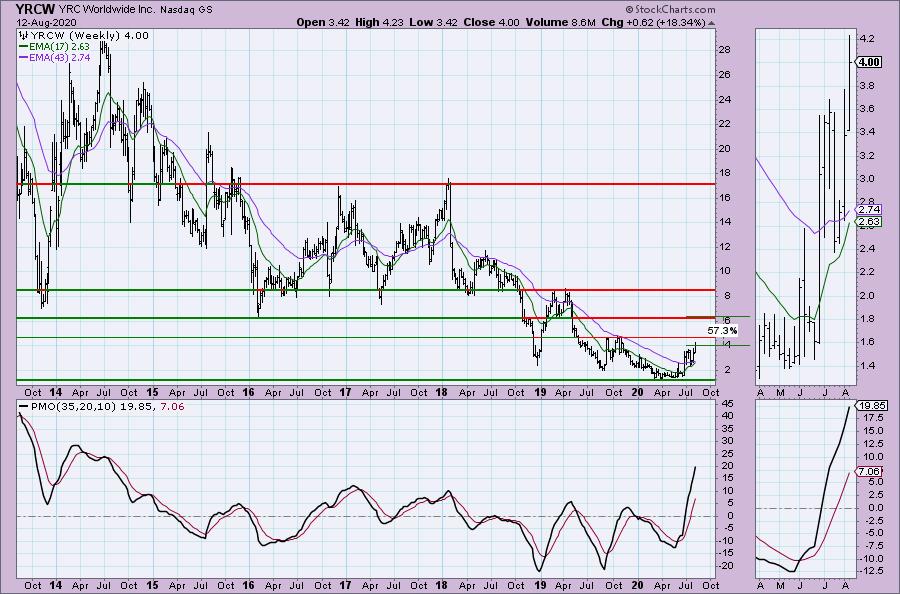Image resolution: width=900 pixels, height=594 pixels.
Task: Click the 57.3% annotation label
Action: pyautogui.click(x=721, y=331)
